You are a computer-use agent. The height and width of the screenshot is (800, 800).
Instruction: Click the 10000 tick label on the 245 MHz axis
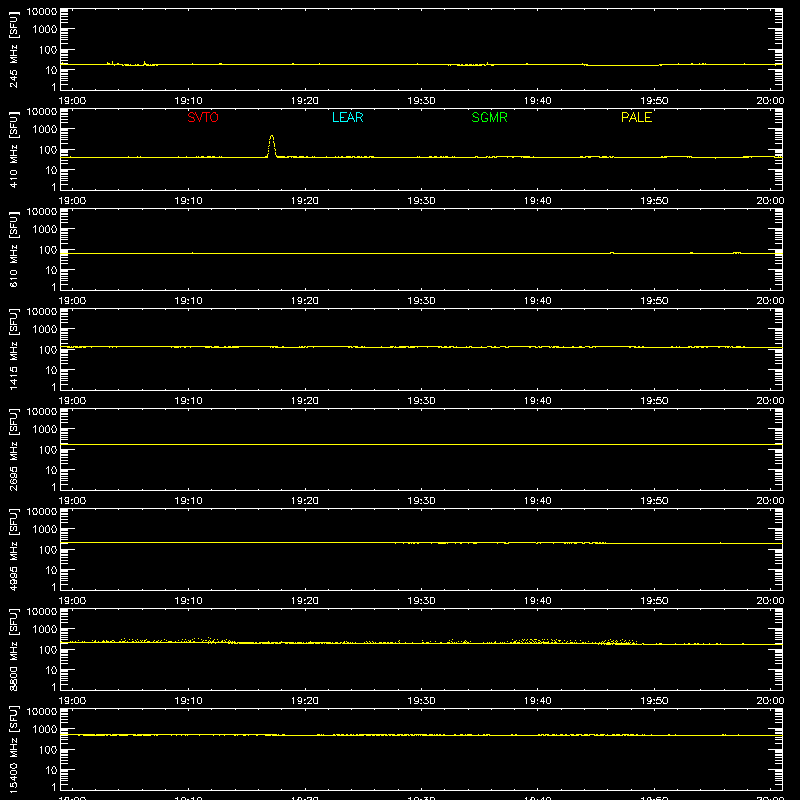tap(42, 12)
